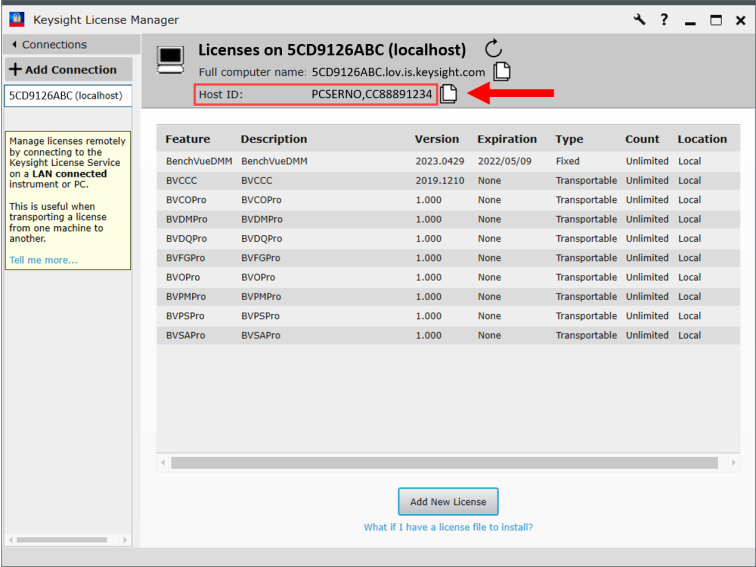Viewport: 756px width, 567px height.
Task: Select the BVSAPro feature row
Action: tap(448, 335)
